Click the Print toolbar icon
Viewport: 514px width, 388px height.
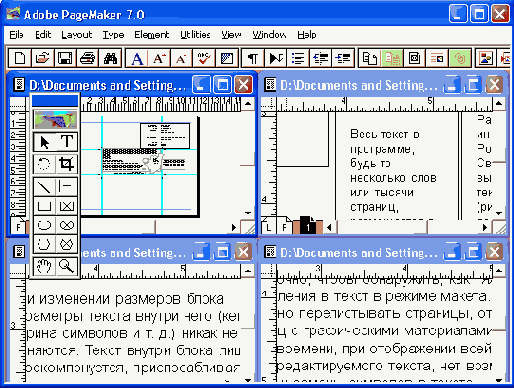click(x=88, y=58)
